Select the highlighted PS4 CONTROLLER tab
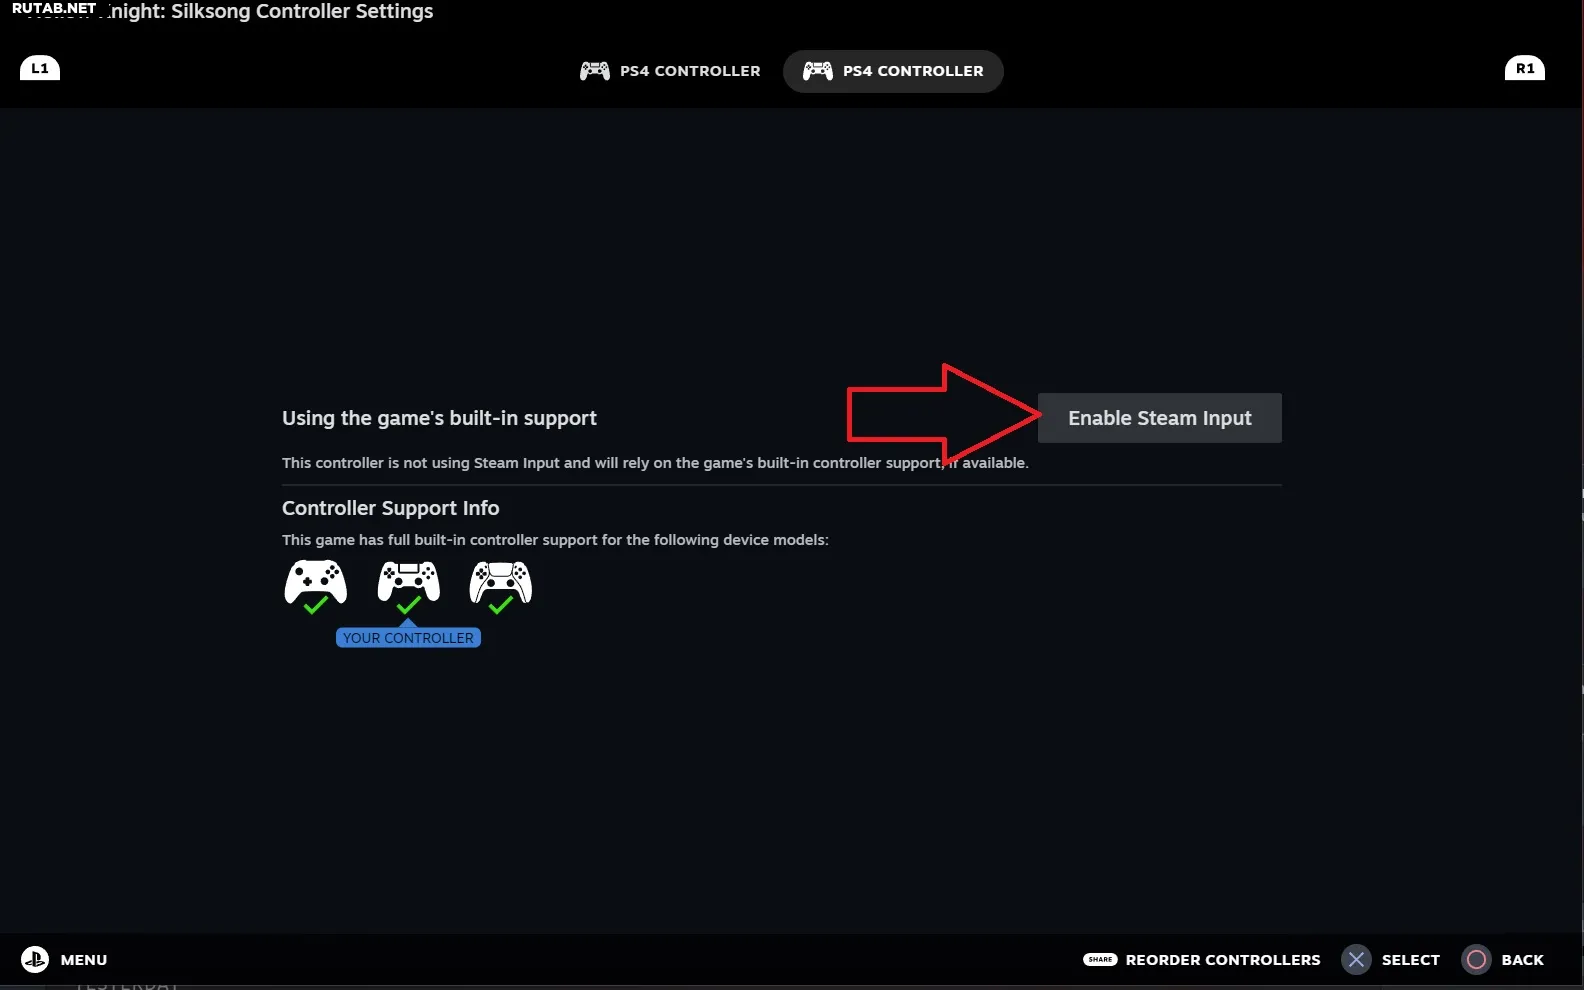 pos(893,71)
